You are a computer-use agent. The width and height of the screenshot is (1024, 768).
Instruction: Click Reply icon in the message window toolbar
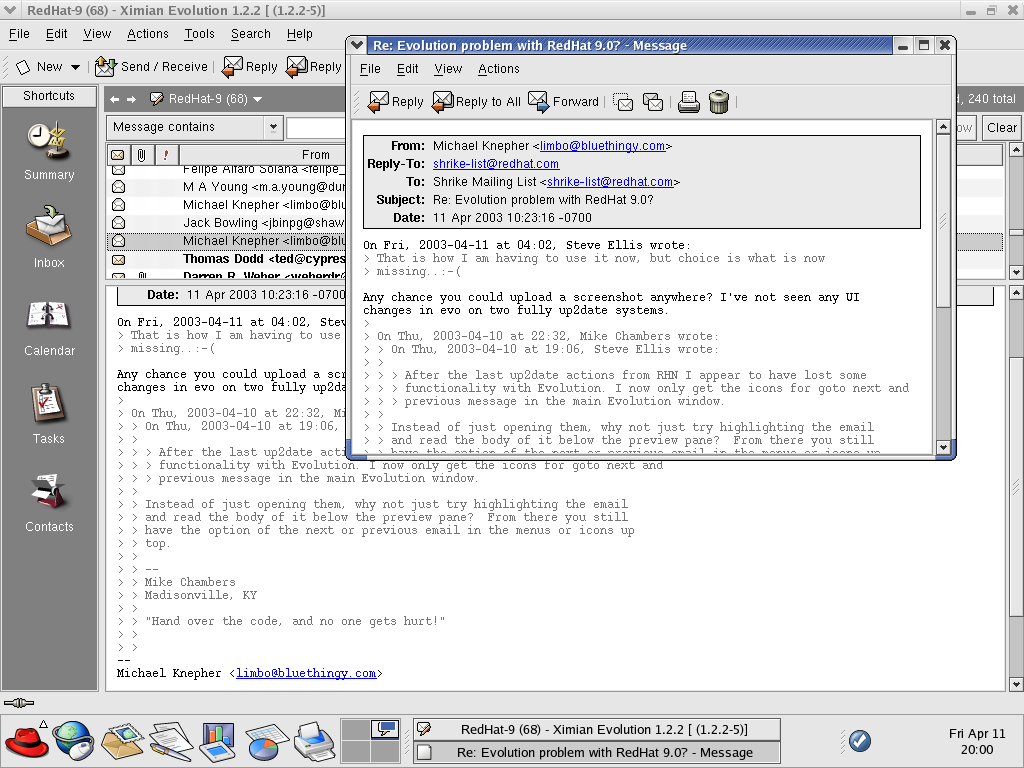395,102
